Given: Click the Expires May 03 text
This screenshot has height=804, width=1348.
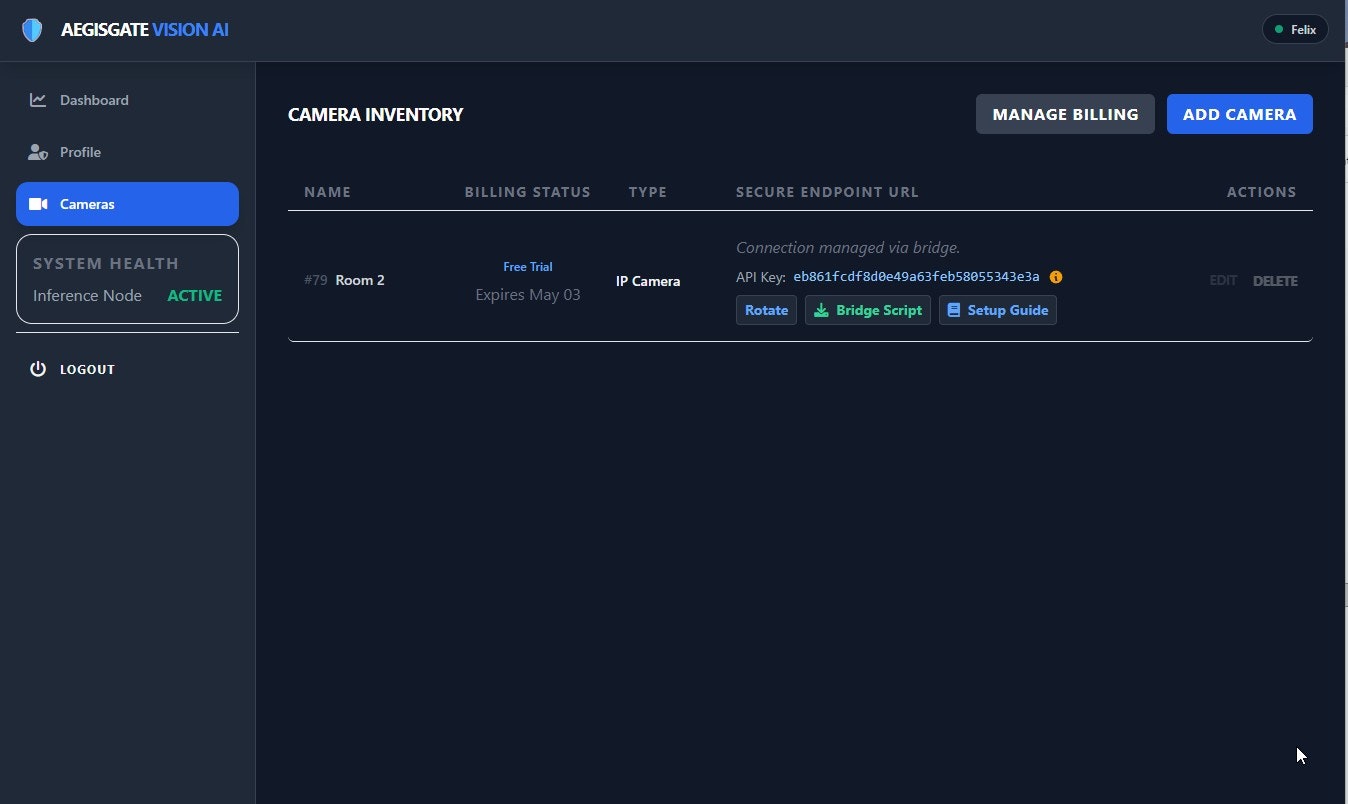Looking at the screenshot, I should [x=528, y=295].
